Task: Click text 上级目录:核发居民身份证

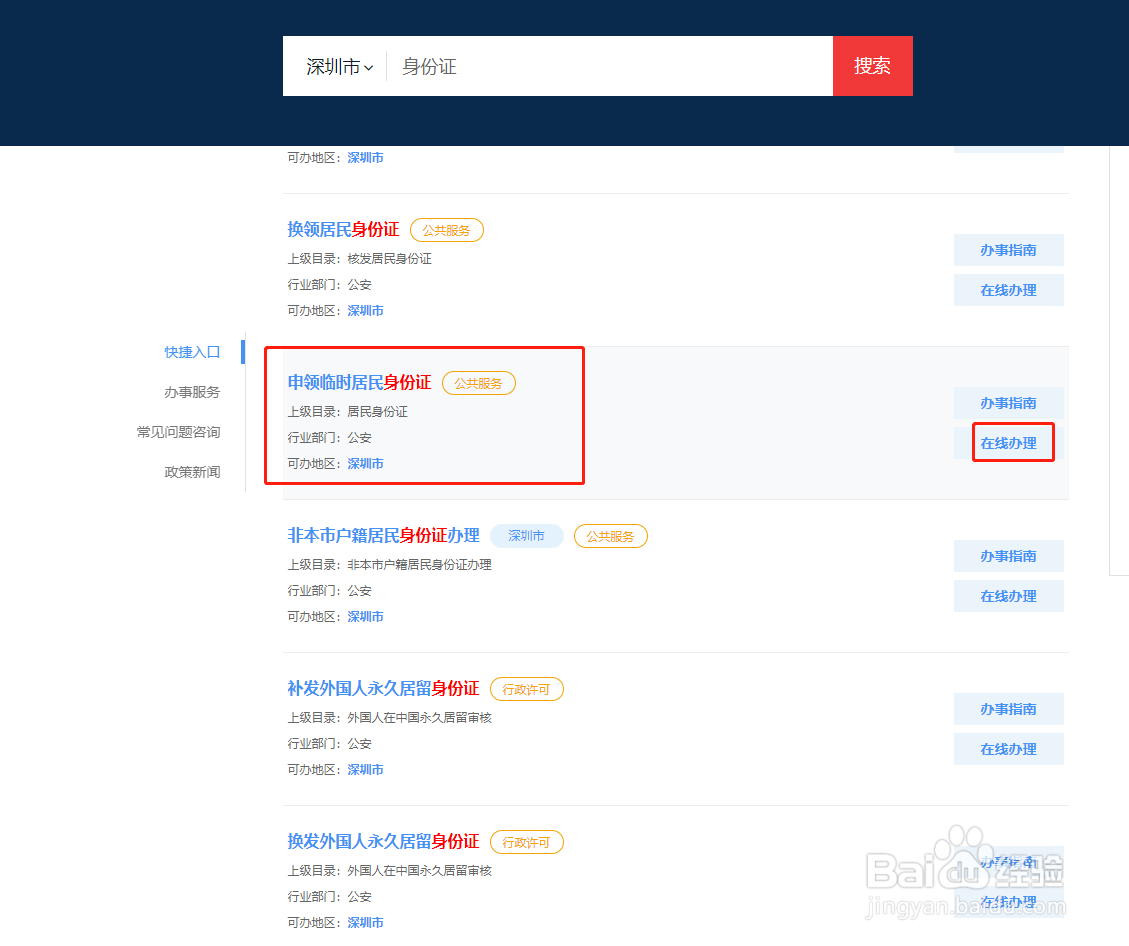Action: (x=360, y=258)
